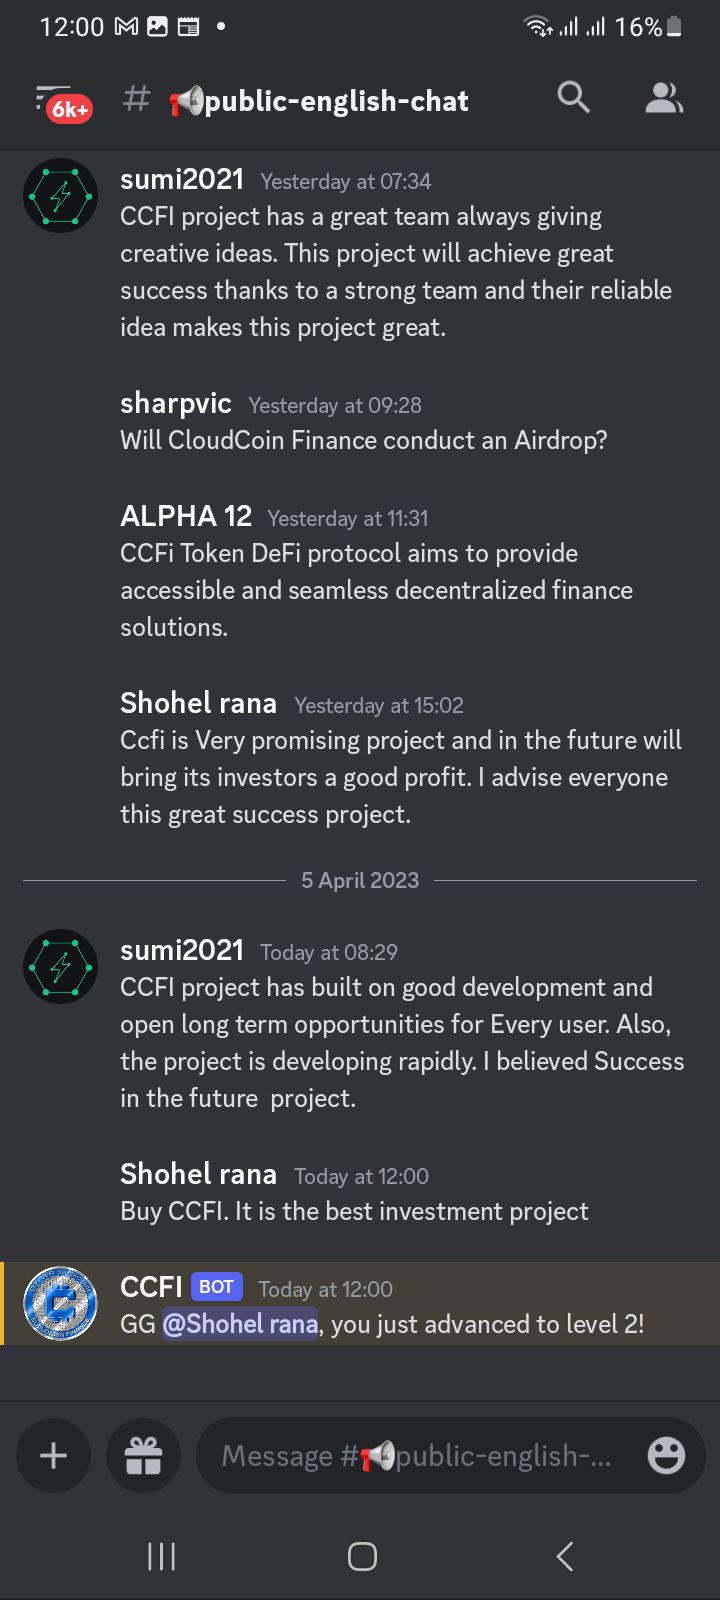Click the @Shohel rana mention
The height and width of the screenshot is (1600, 720).
[240, 1324]
